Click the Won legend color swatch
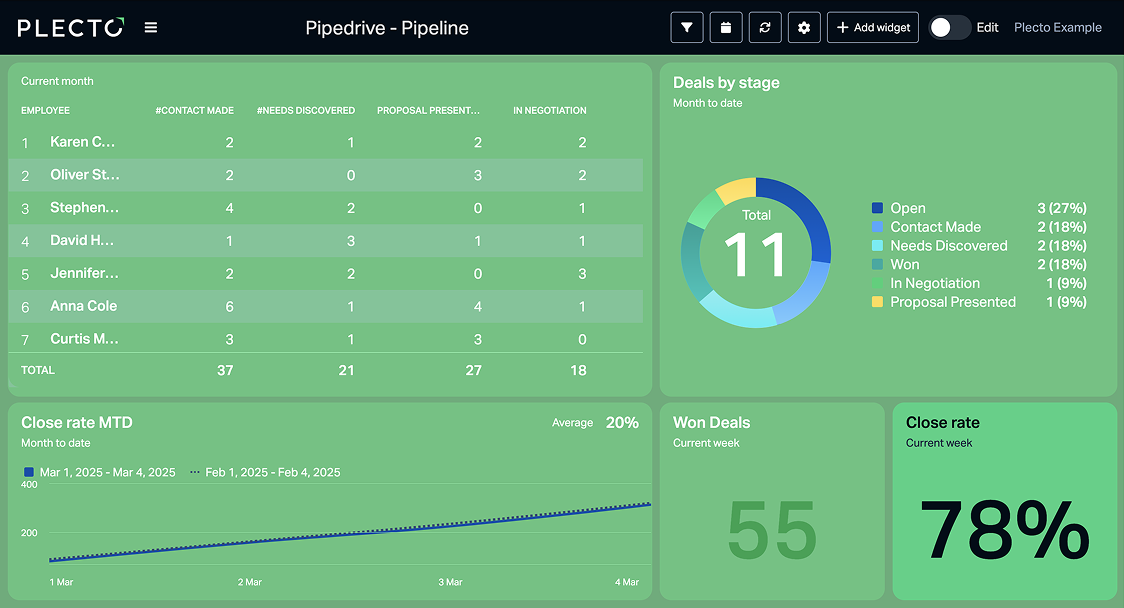The image size is (1124, 608). click(877, 264)
